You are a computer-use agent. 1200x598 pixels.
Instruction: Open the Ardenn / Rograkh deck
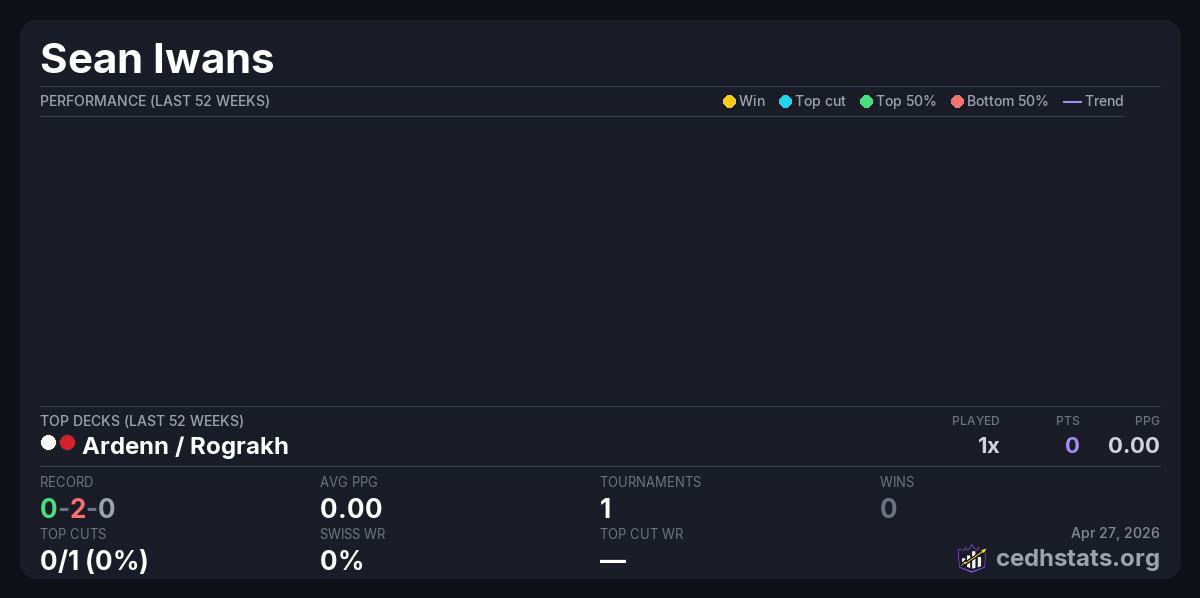coord(185,446)
